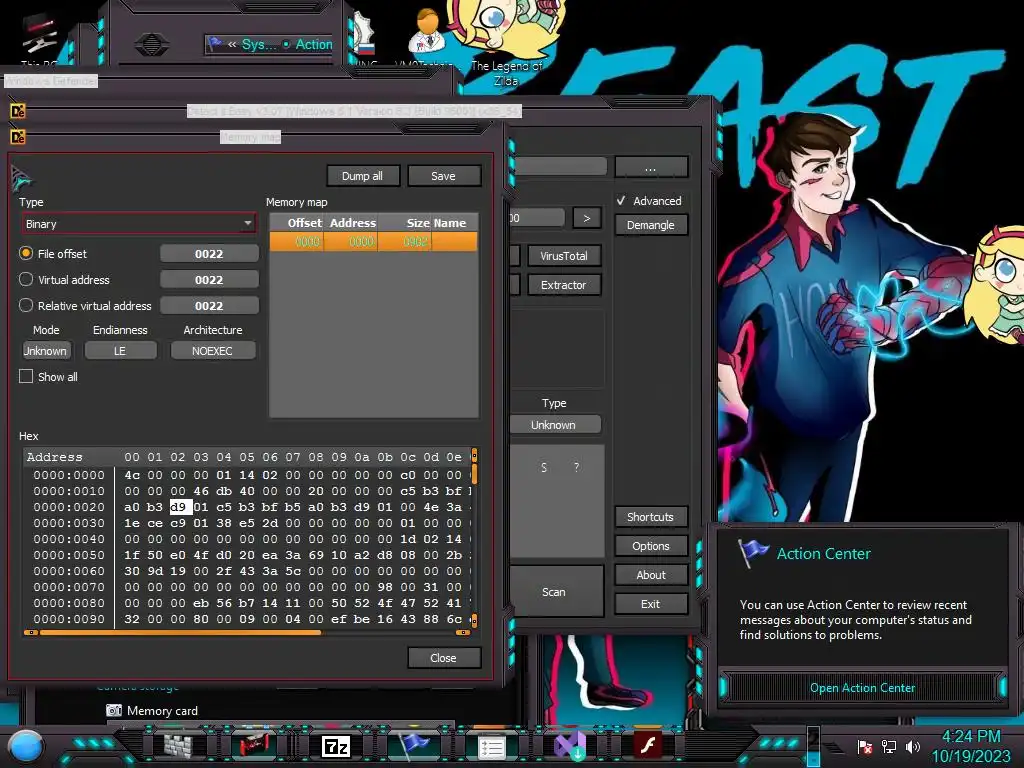This screenshot has height=768, width=1024.
Task: Click the LE endianness button
Action: click(x=120, y=351)
